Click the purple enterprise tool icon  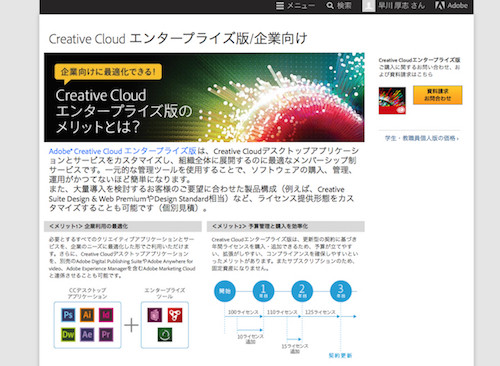pyautogui.click(x=155, y=315)
